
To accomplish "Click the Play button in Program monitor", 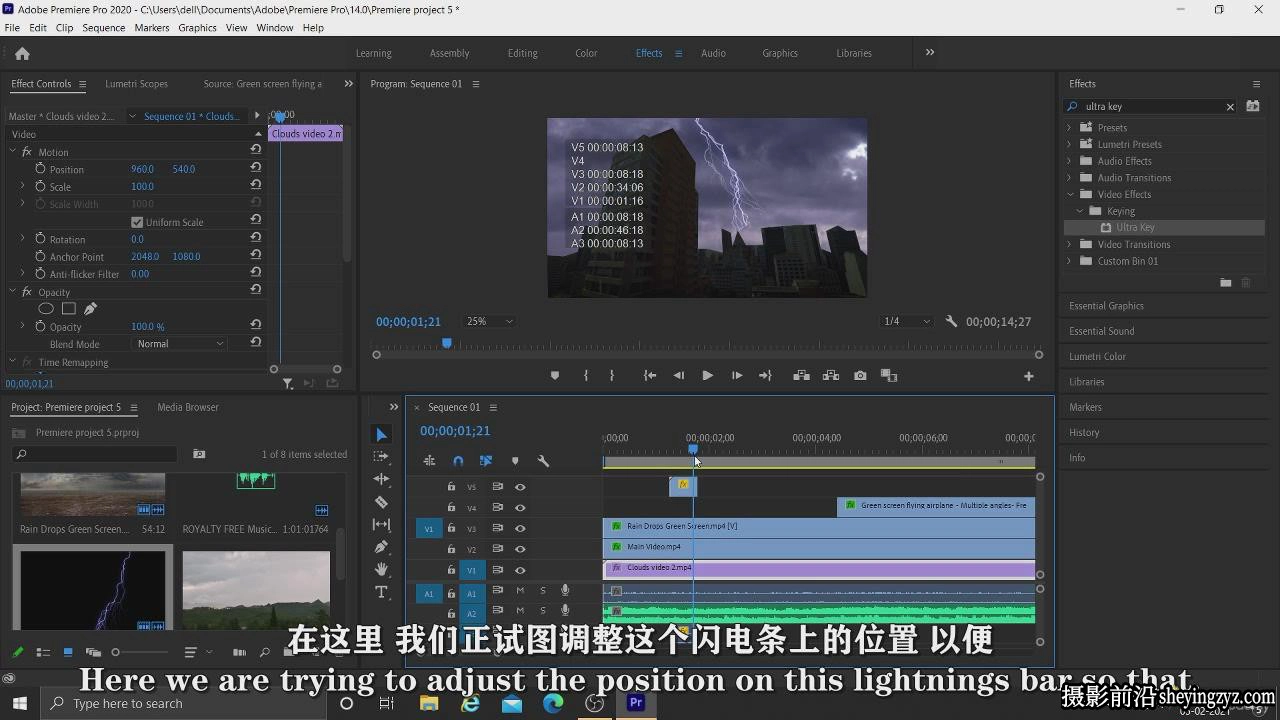I will coord(707,376).
